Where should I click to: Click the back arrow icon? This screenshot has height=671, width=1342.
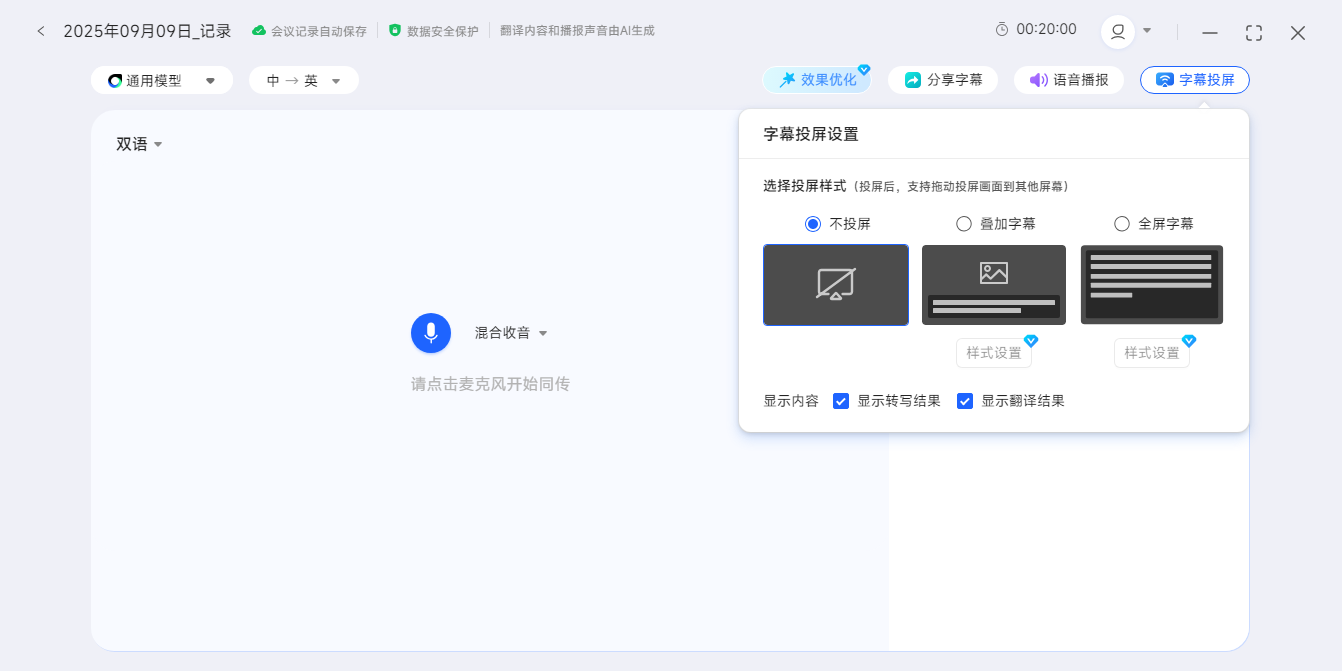coord(41,31)
